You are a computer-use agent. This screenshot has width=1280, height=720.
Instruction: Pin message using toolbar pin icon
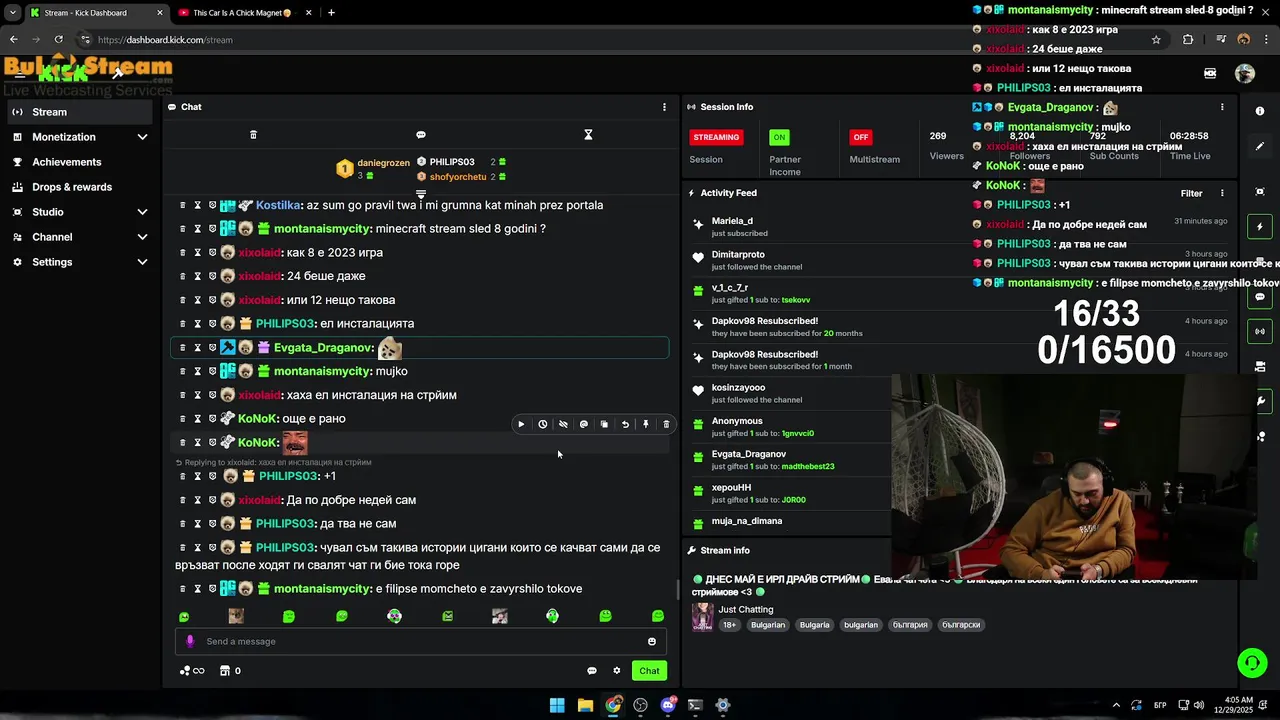coord(646,425)
